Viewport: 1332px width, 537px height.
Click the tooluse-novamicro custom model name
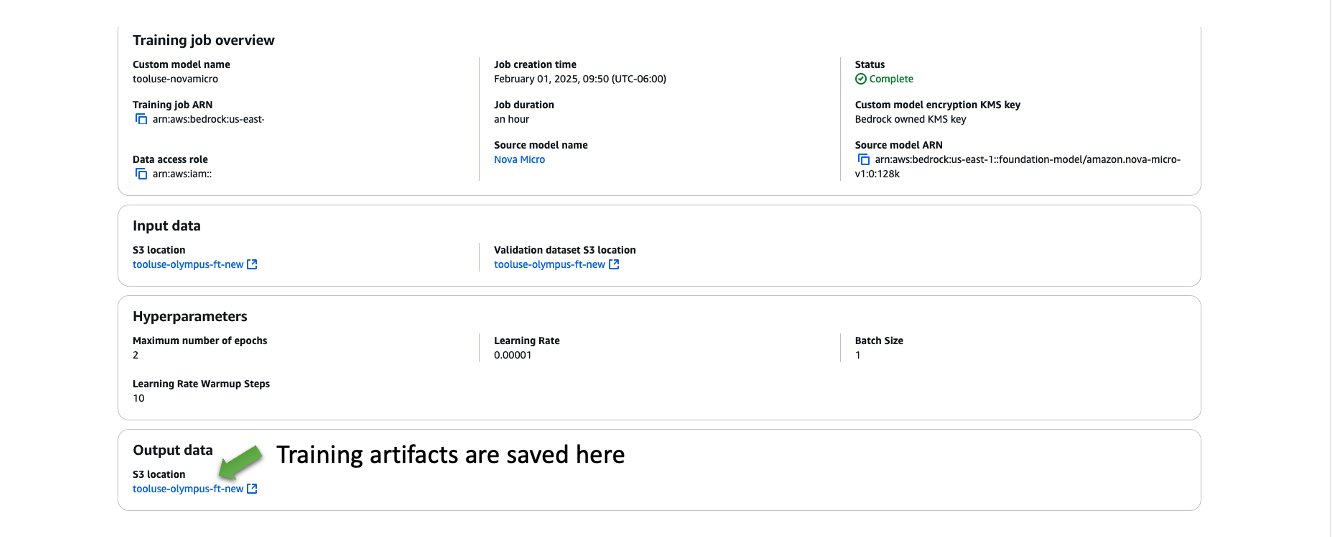175,79
